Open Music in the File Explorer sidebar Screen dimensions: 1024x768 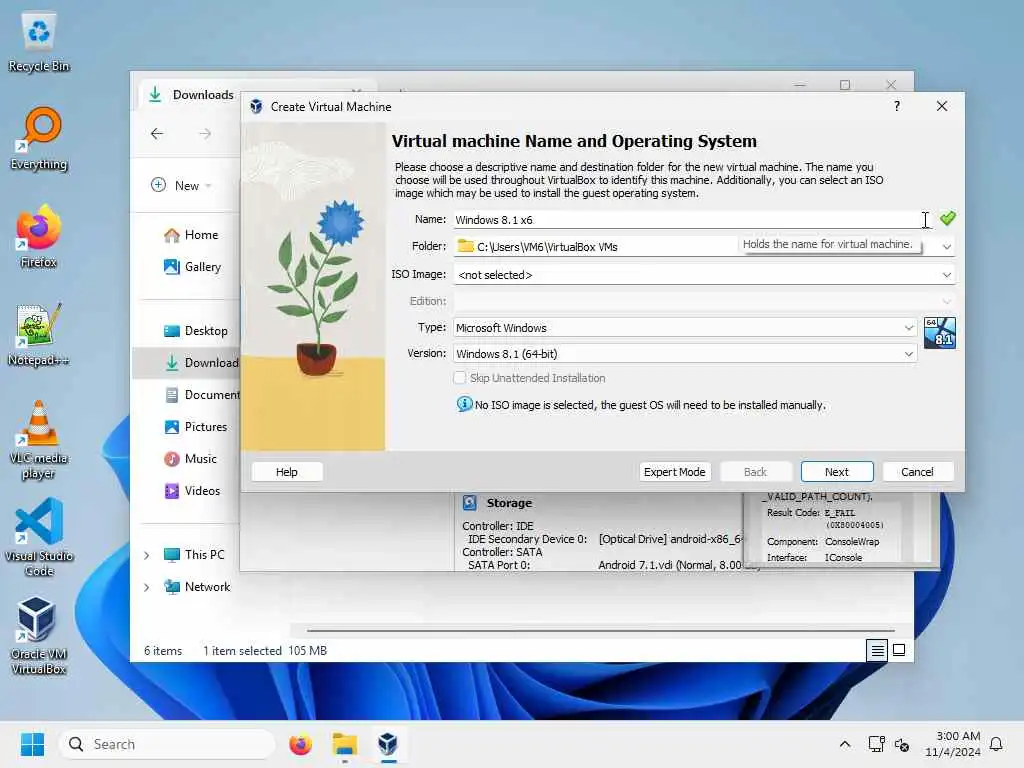(x=191, y=458)
